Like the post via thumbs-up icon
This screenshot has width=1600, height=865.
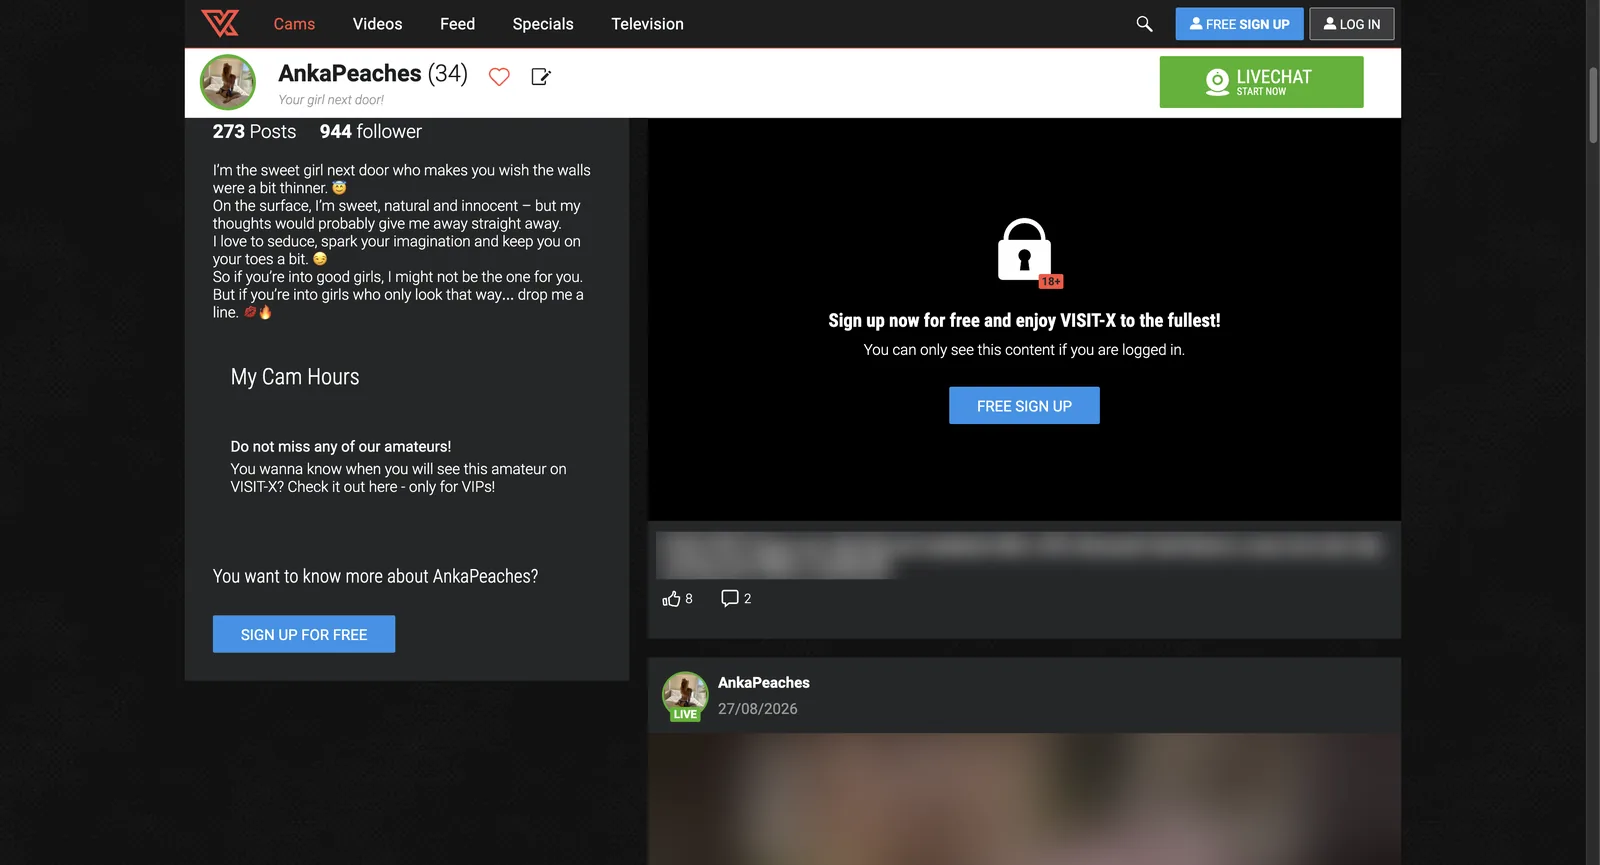pyautogui.click(x=671, y=598)
